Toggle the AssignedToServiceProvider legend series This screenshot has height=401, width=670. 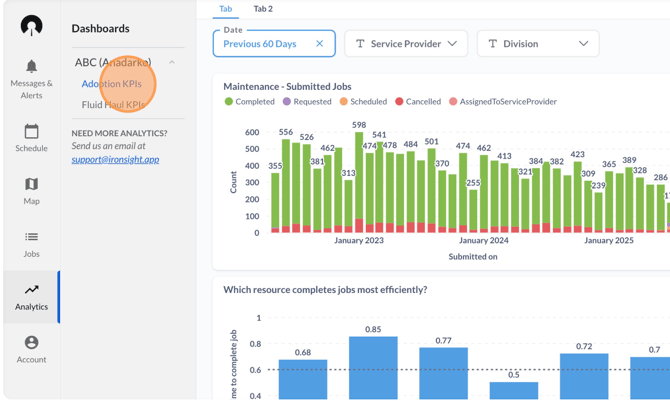click(x=503, y=101)
